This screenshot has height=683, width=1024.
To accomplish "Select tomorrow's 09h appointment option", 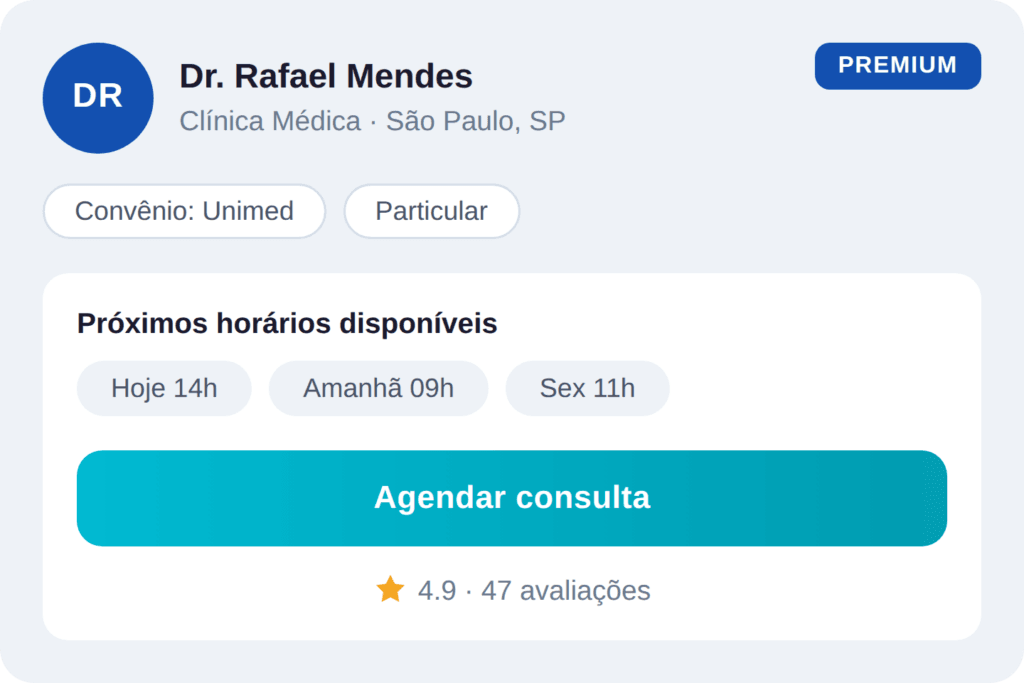I will (378, 388).
